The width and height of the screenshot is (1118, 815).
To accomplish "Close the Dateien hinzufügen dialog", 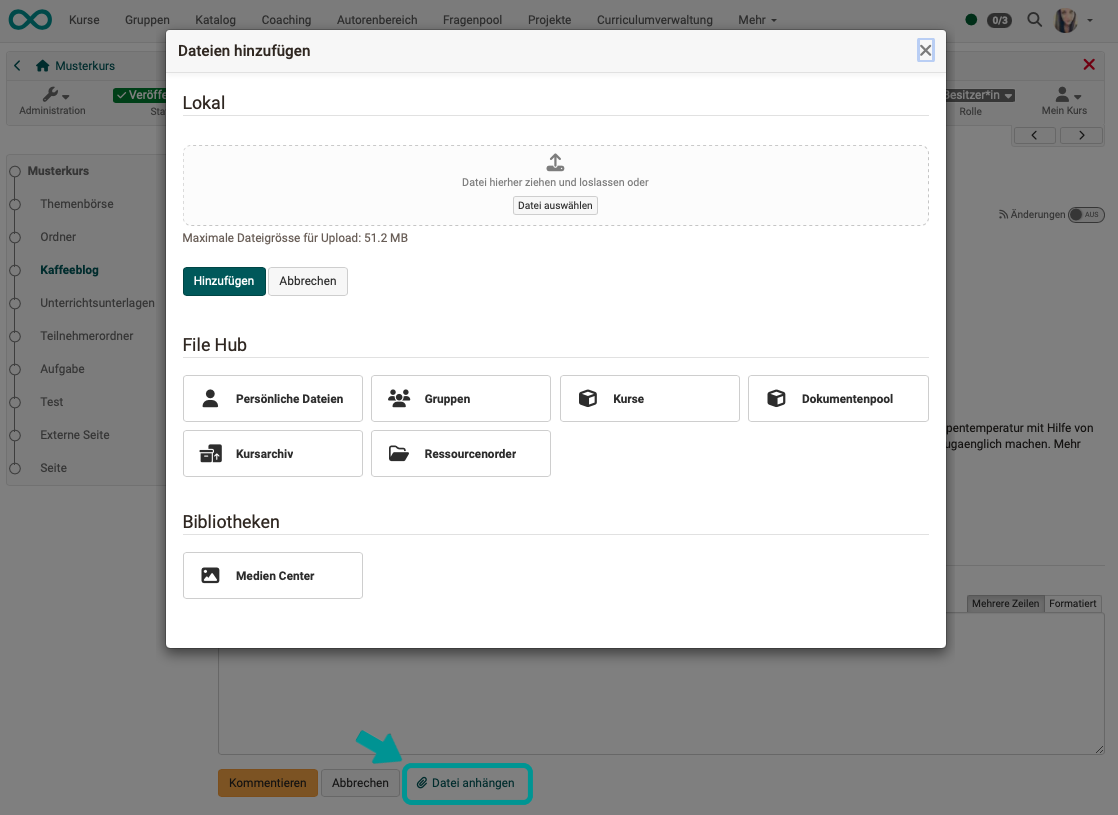I will [x=925, y=51].
